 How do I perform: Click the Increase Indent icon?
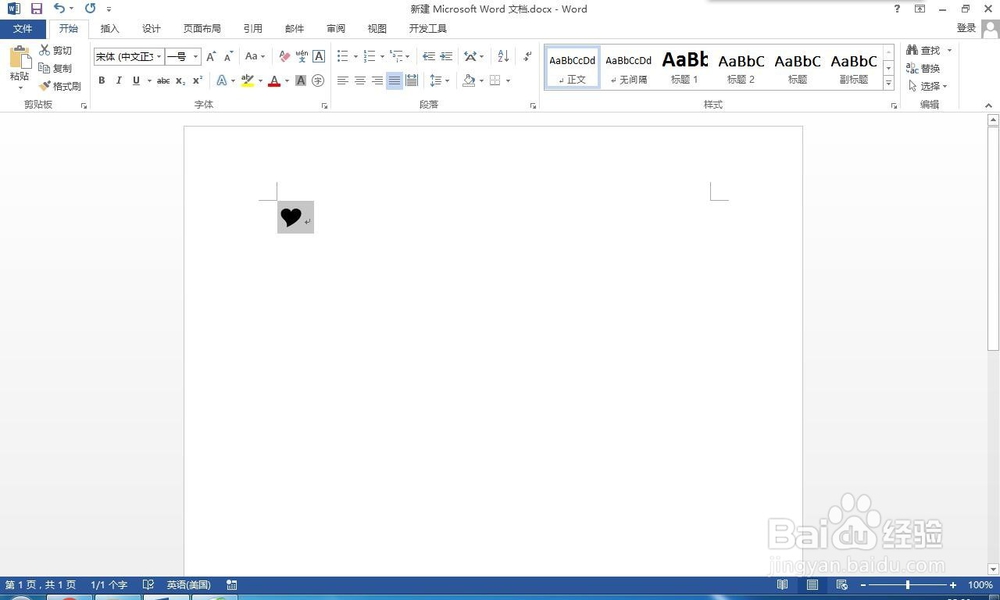point(446,57)
